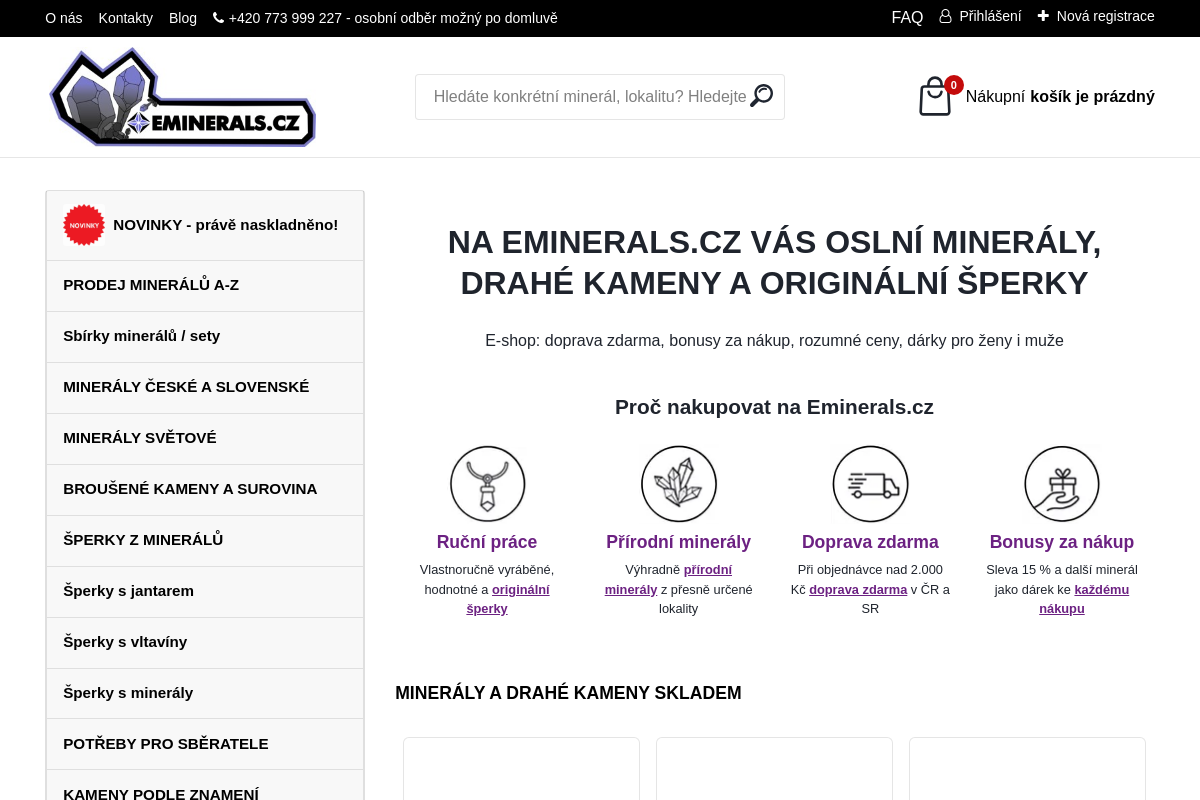The image size is (1200, 800).
Task: Click the Proč nakupovat na Eminerals.cz heading
Action: point(774,407)
